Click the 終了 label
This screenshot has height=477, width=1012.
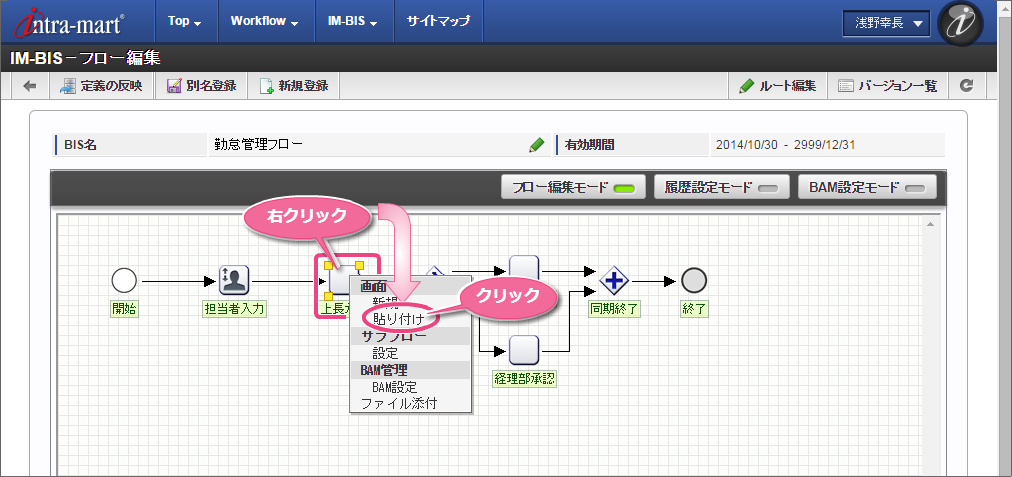(694, 309)
